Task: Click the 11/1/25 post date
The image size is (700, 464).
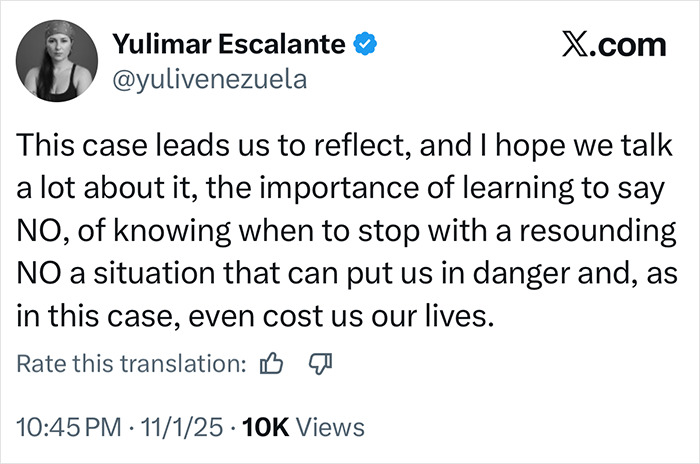Action: [x=183, y=428]
